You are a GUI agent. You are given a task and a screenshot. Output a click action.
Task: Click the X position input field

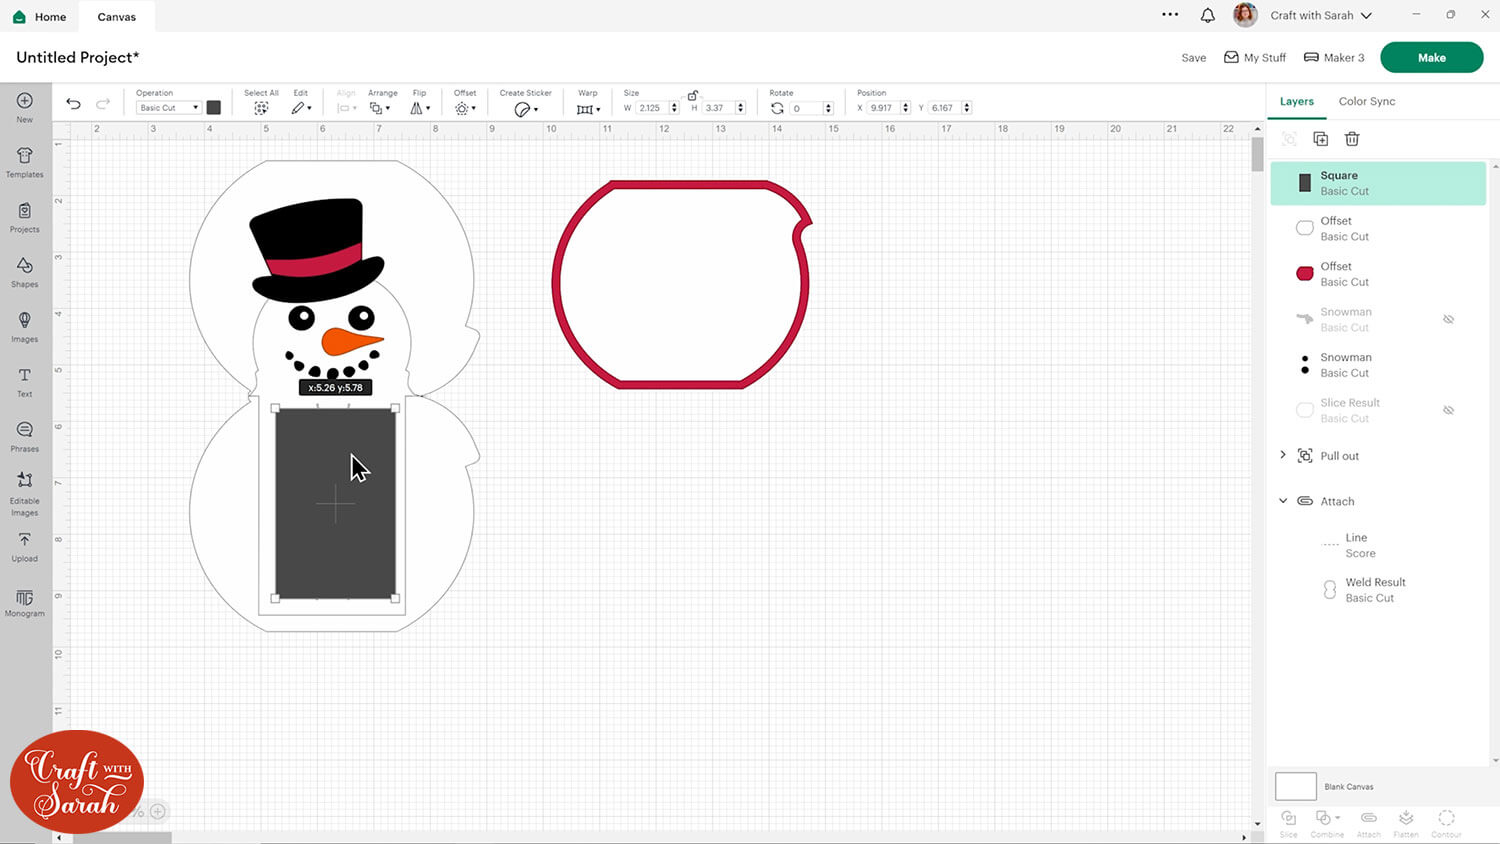pos(883,108)
